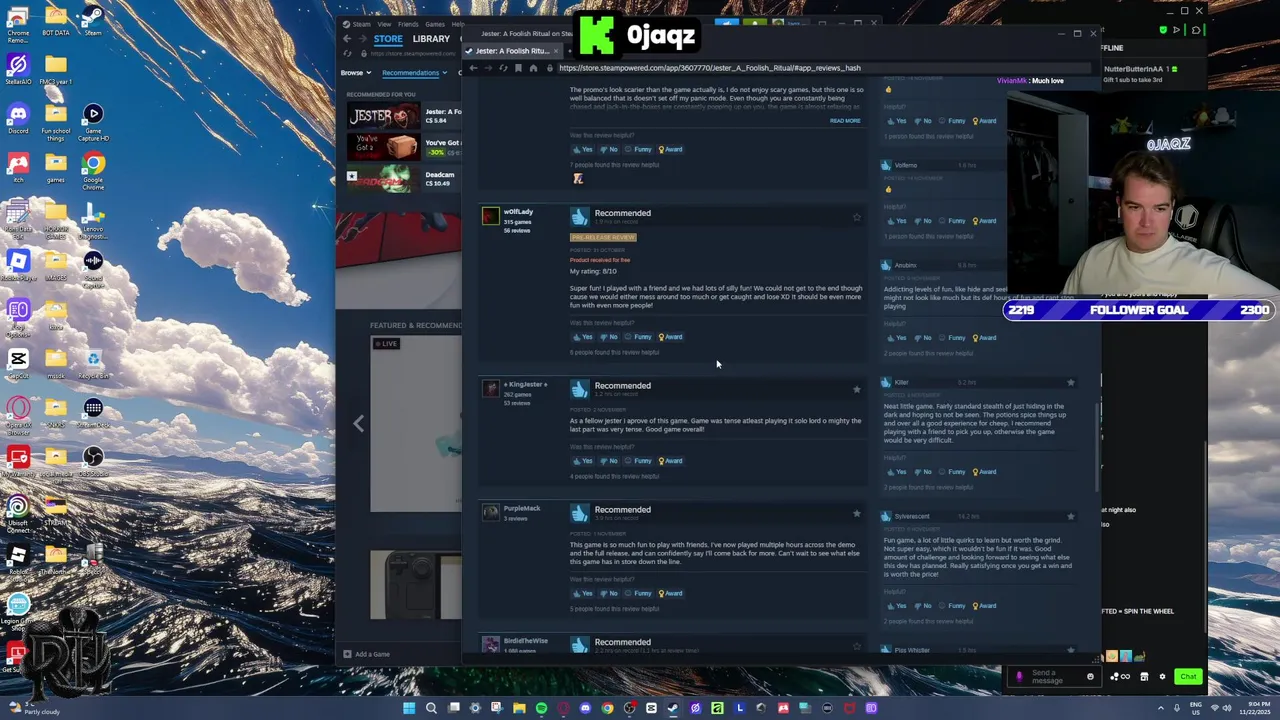The image size is (1280, 720).
Task: Click the star icon on Killer's review
Action: click(x=1070, y=382)
